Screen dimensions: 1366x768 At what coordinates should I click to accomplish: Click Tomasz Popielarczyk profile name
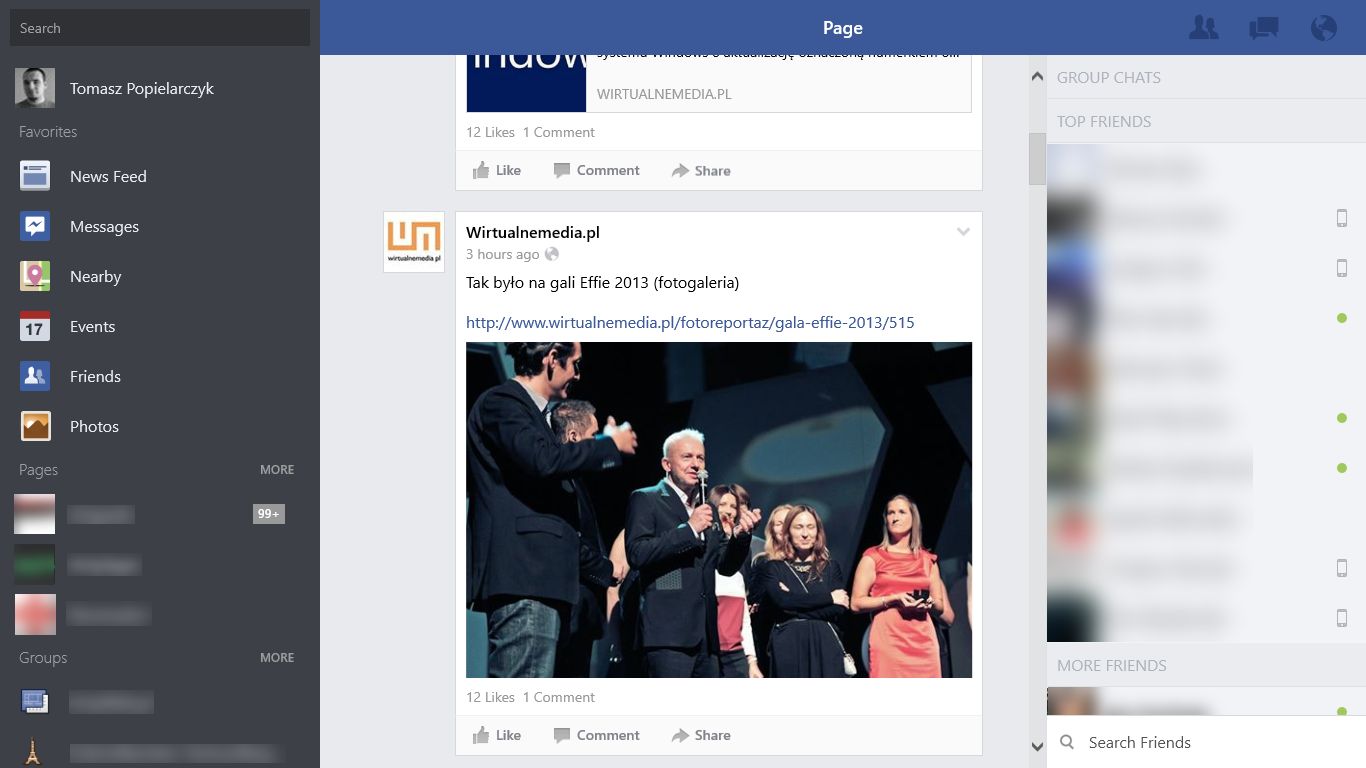tap(142, 88)
